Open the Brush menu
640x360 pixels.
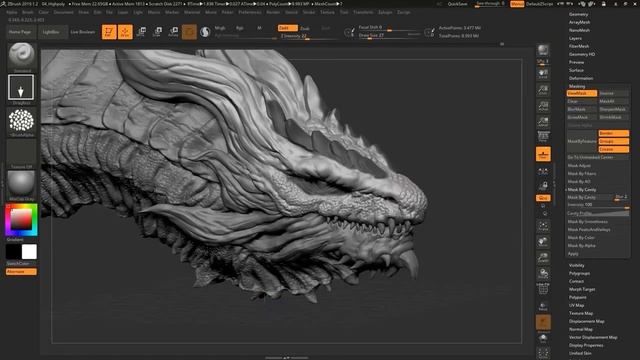(x=28, y=12)
